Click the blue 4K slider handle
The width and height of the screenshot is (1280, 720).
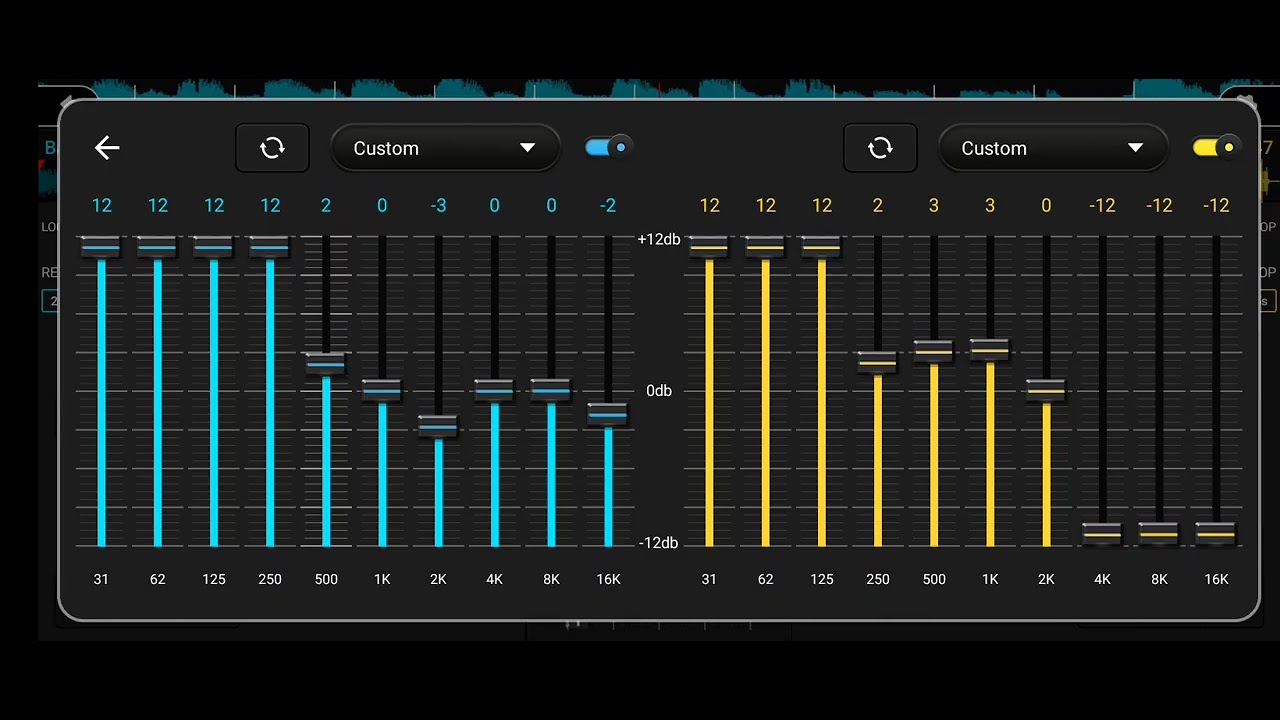[494, 390]
